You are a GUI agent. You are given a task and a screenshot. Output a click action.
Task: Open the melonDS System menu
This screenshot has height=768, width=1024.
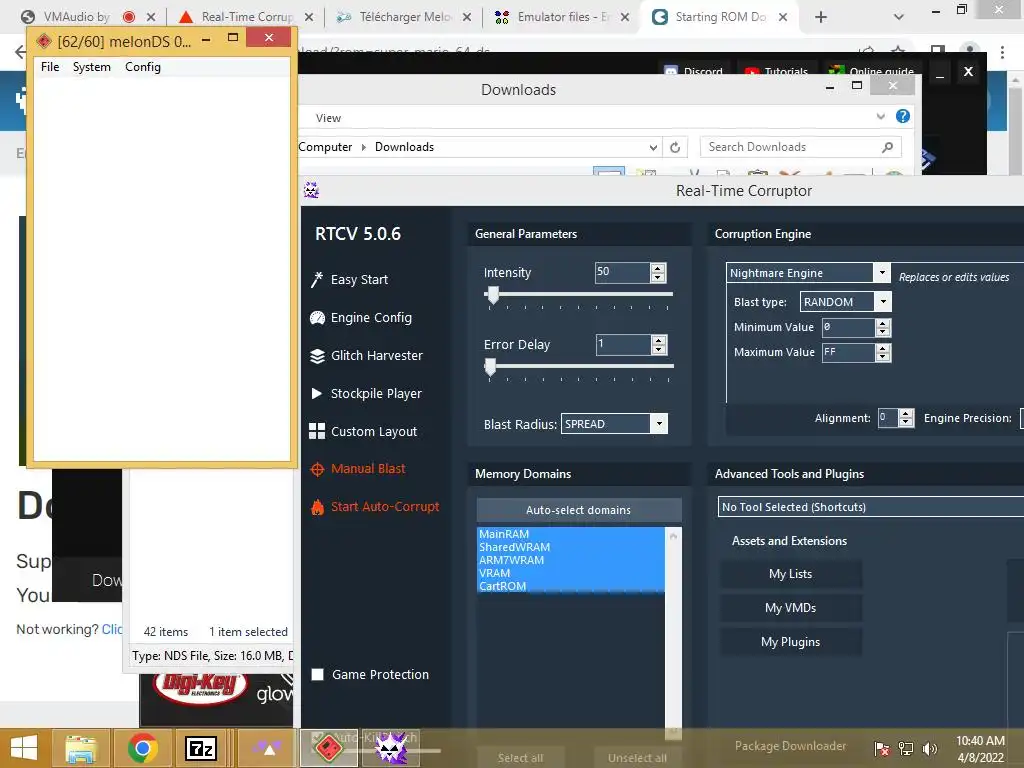coord(91,67)
